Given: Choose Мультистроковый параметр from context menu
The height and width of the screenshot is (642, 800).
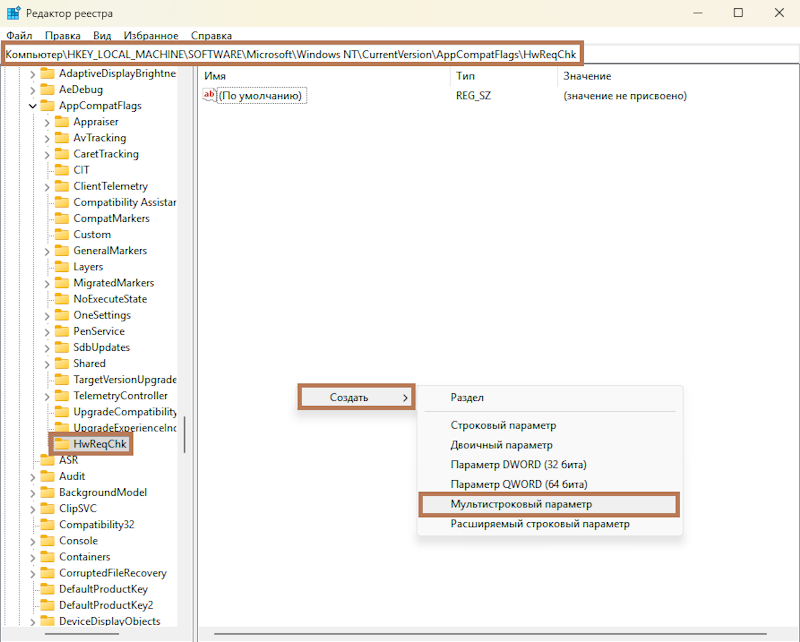Looking at the screenshot, I should pyautogui.click(x=521, y=505).
